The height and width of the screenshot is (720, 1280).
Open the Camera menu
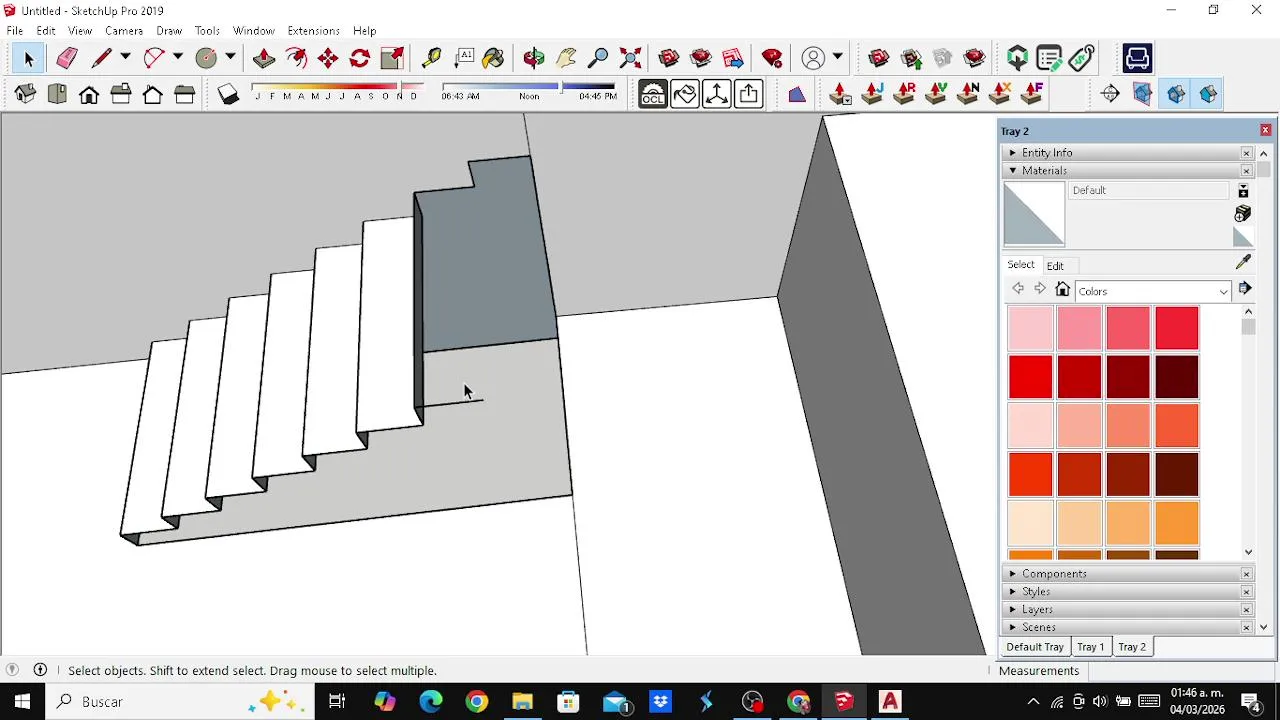(x=124, y=31)
